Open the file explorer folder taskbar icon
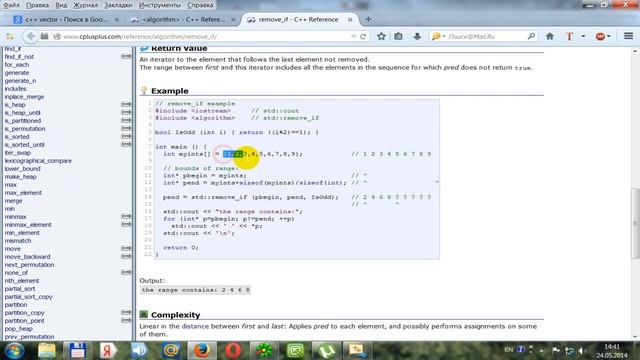This screenshot has width=640, height=360. click(46, 351)
